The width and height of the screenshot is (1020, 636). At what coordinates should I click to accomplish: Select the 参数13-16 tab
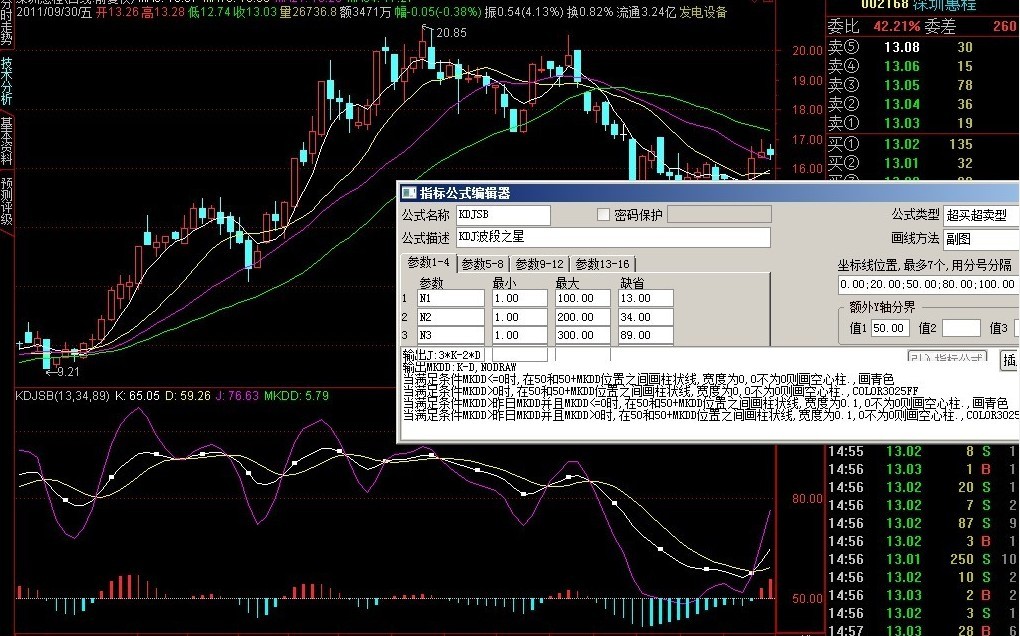tap(601, 264)
